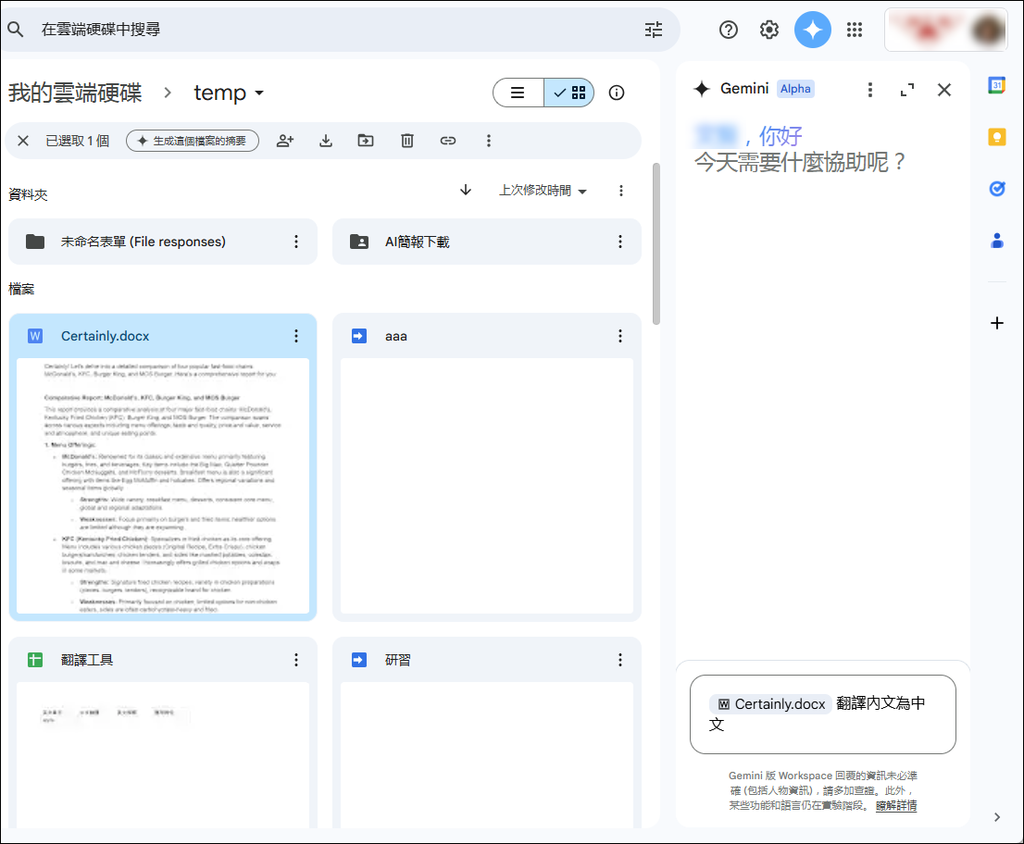Open the File responses folder
The height and width of the screenshot is (844, 1024).
pos(163,242)
